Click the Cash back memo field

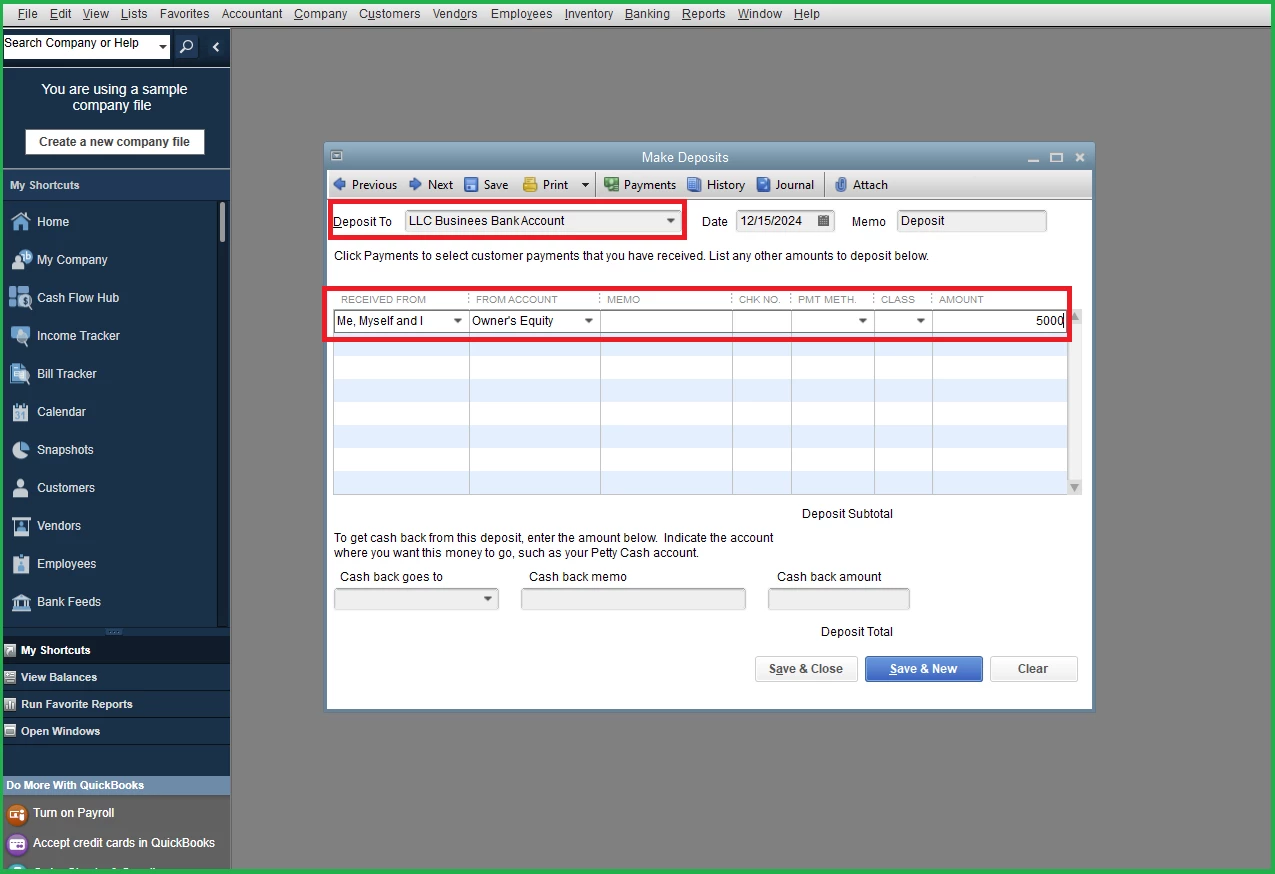[633, 599]
